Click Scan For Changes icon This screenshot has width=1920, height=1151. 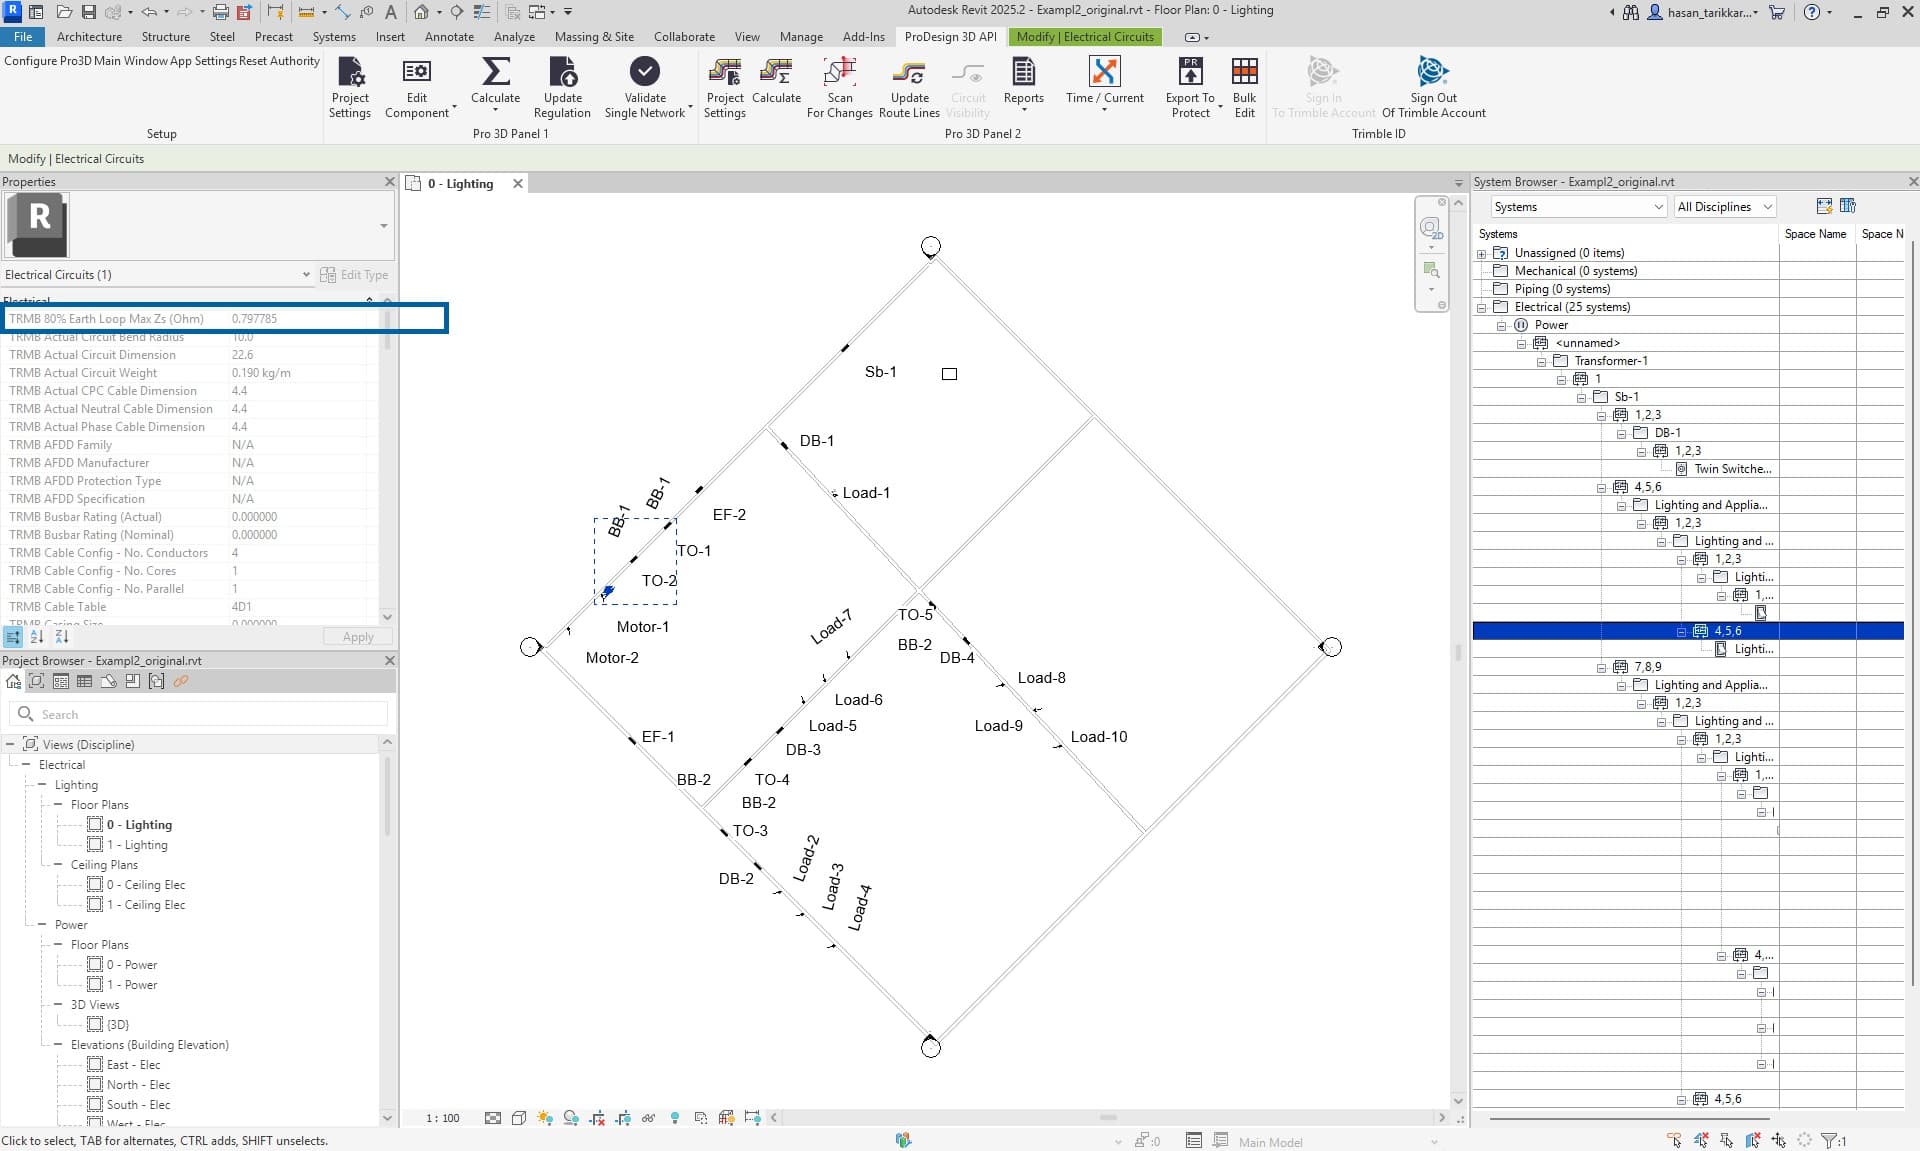(x=839, y=72)
